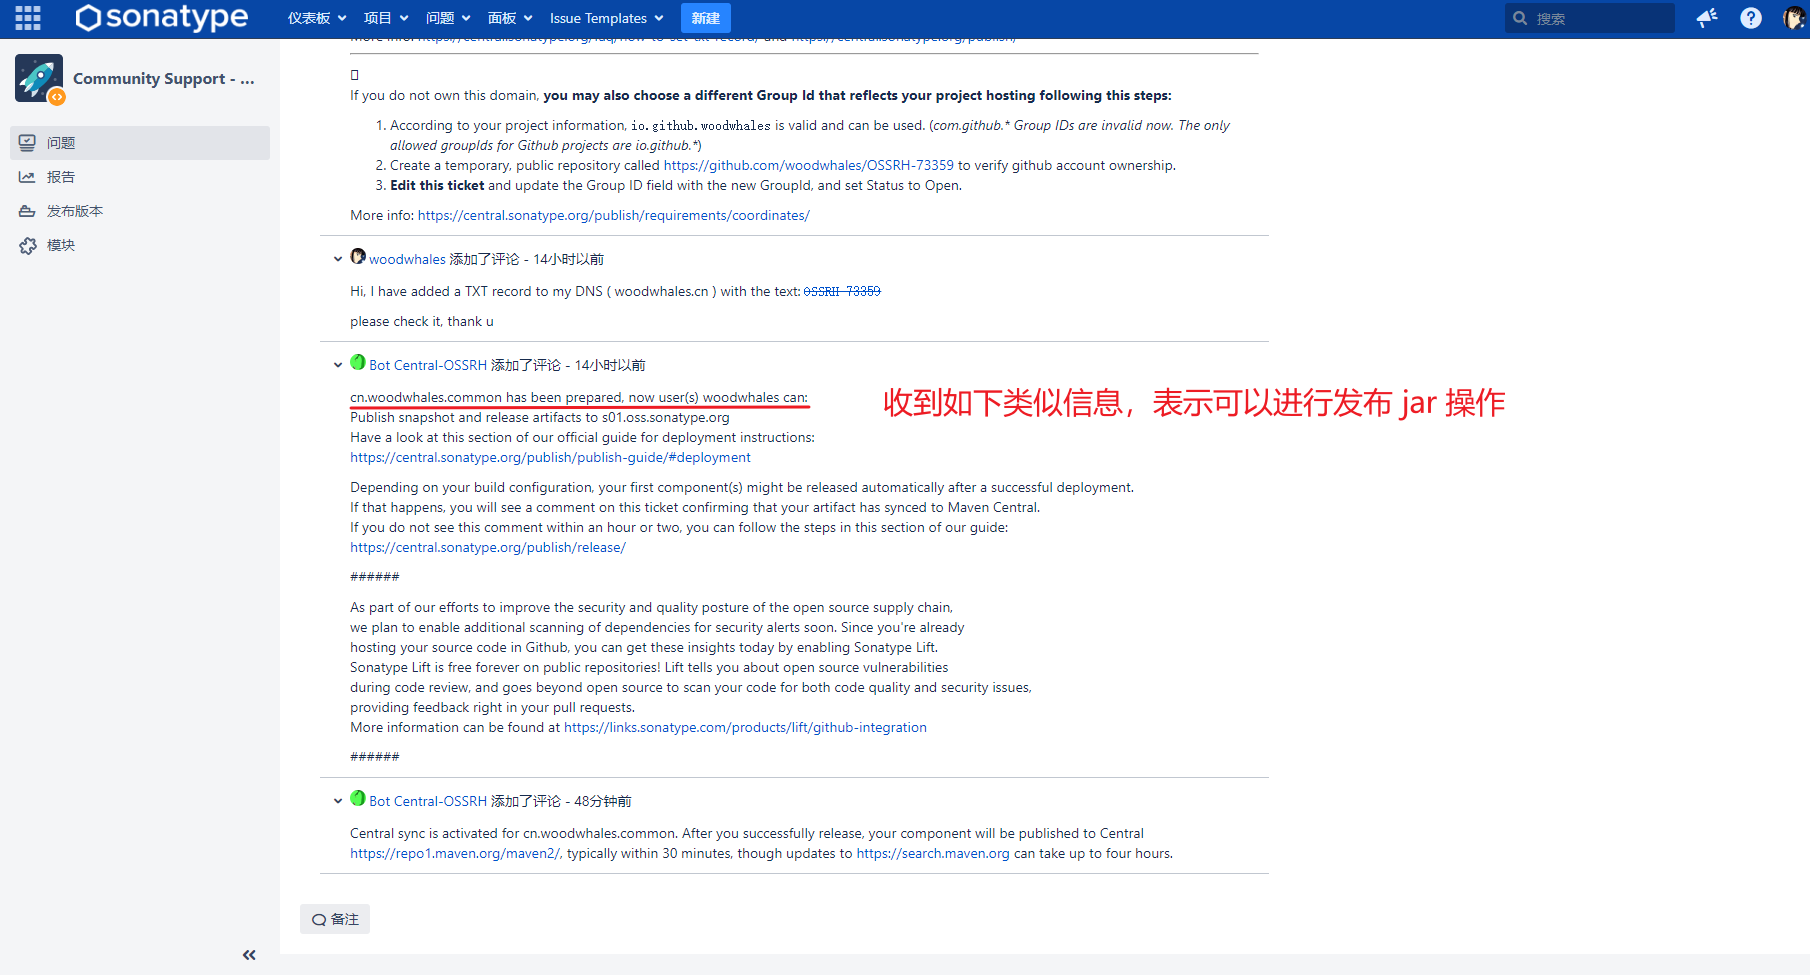Click the 新建 create button
Image resolution: width=1810 pixels, height=975 pixels.
(706, 18)
